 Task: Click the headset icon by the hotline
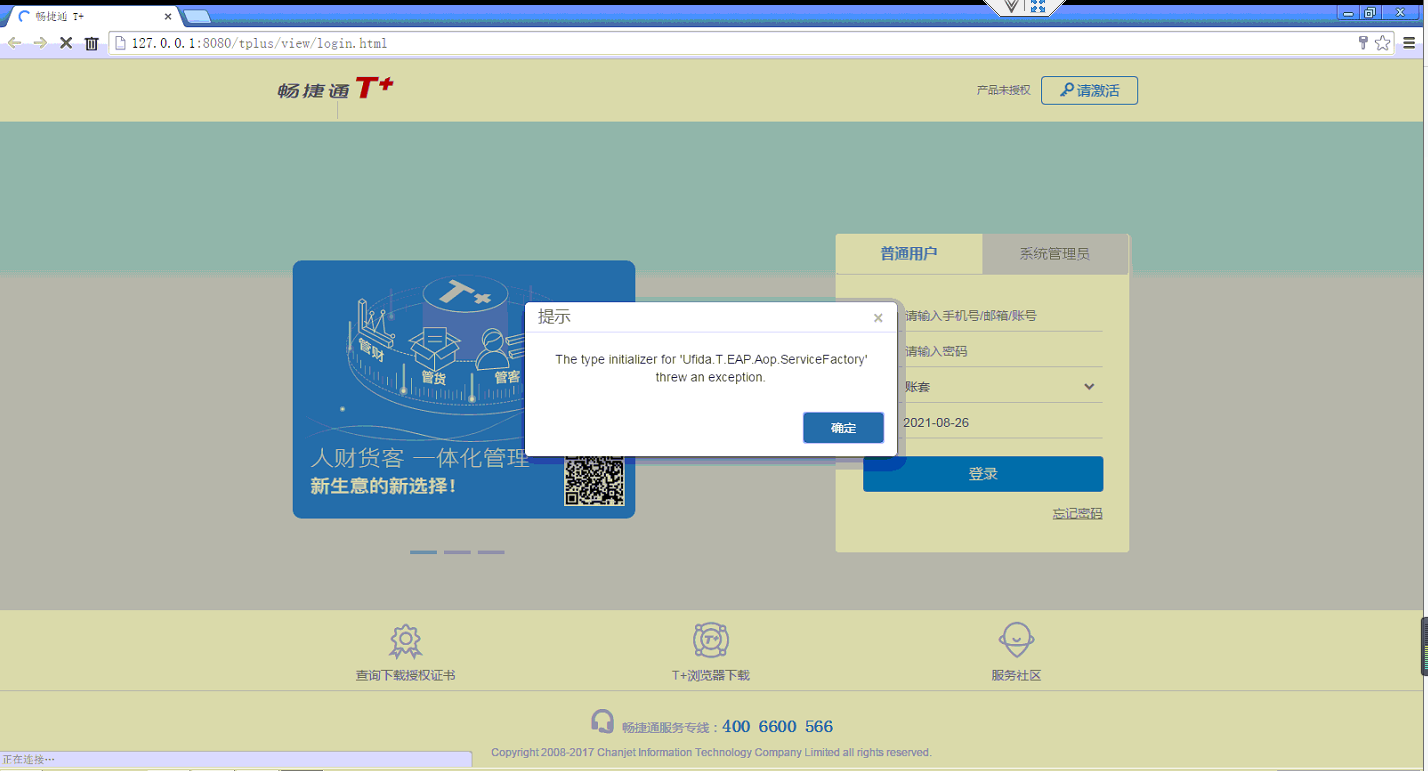[602, 722]
